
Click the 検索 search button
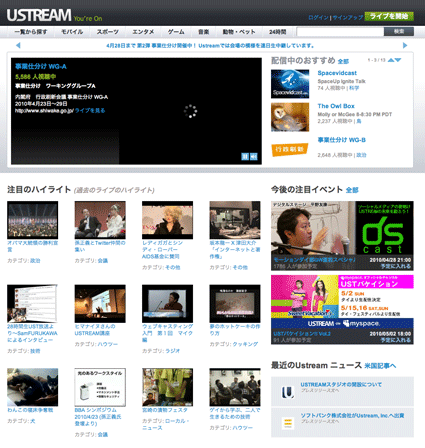399,32
